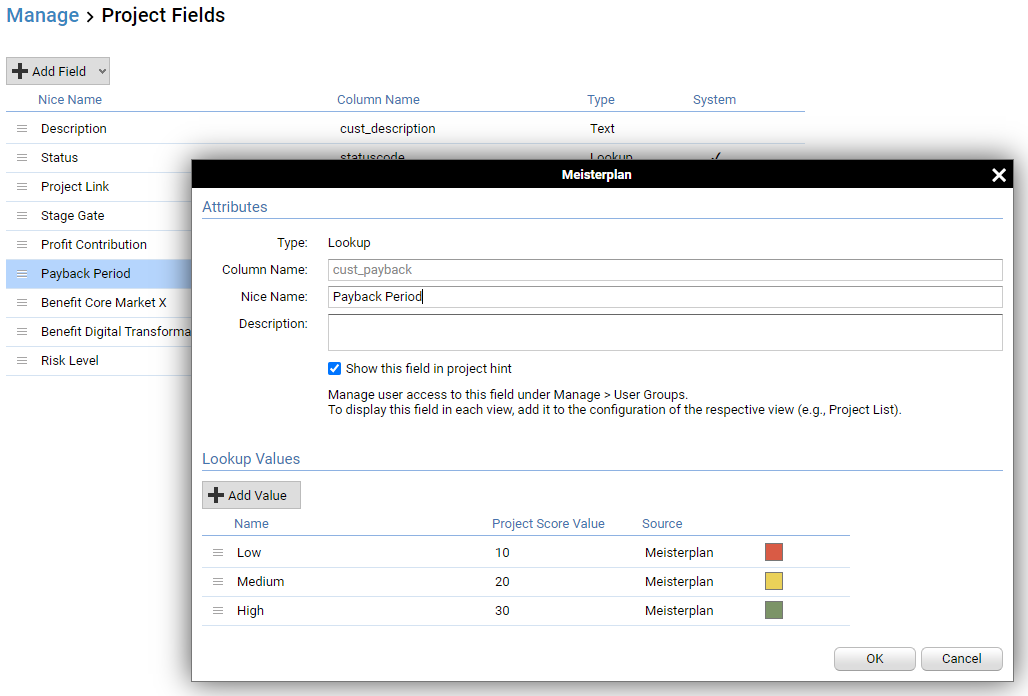Click the drag handle of the Medium value
The width and height of the screenshot is (1028, 696).
218,581
